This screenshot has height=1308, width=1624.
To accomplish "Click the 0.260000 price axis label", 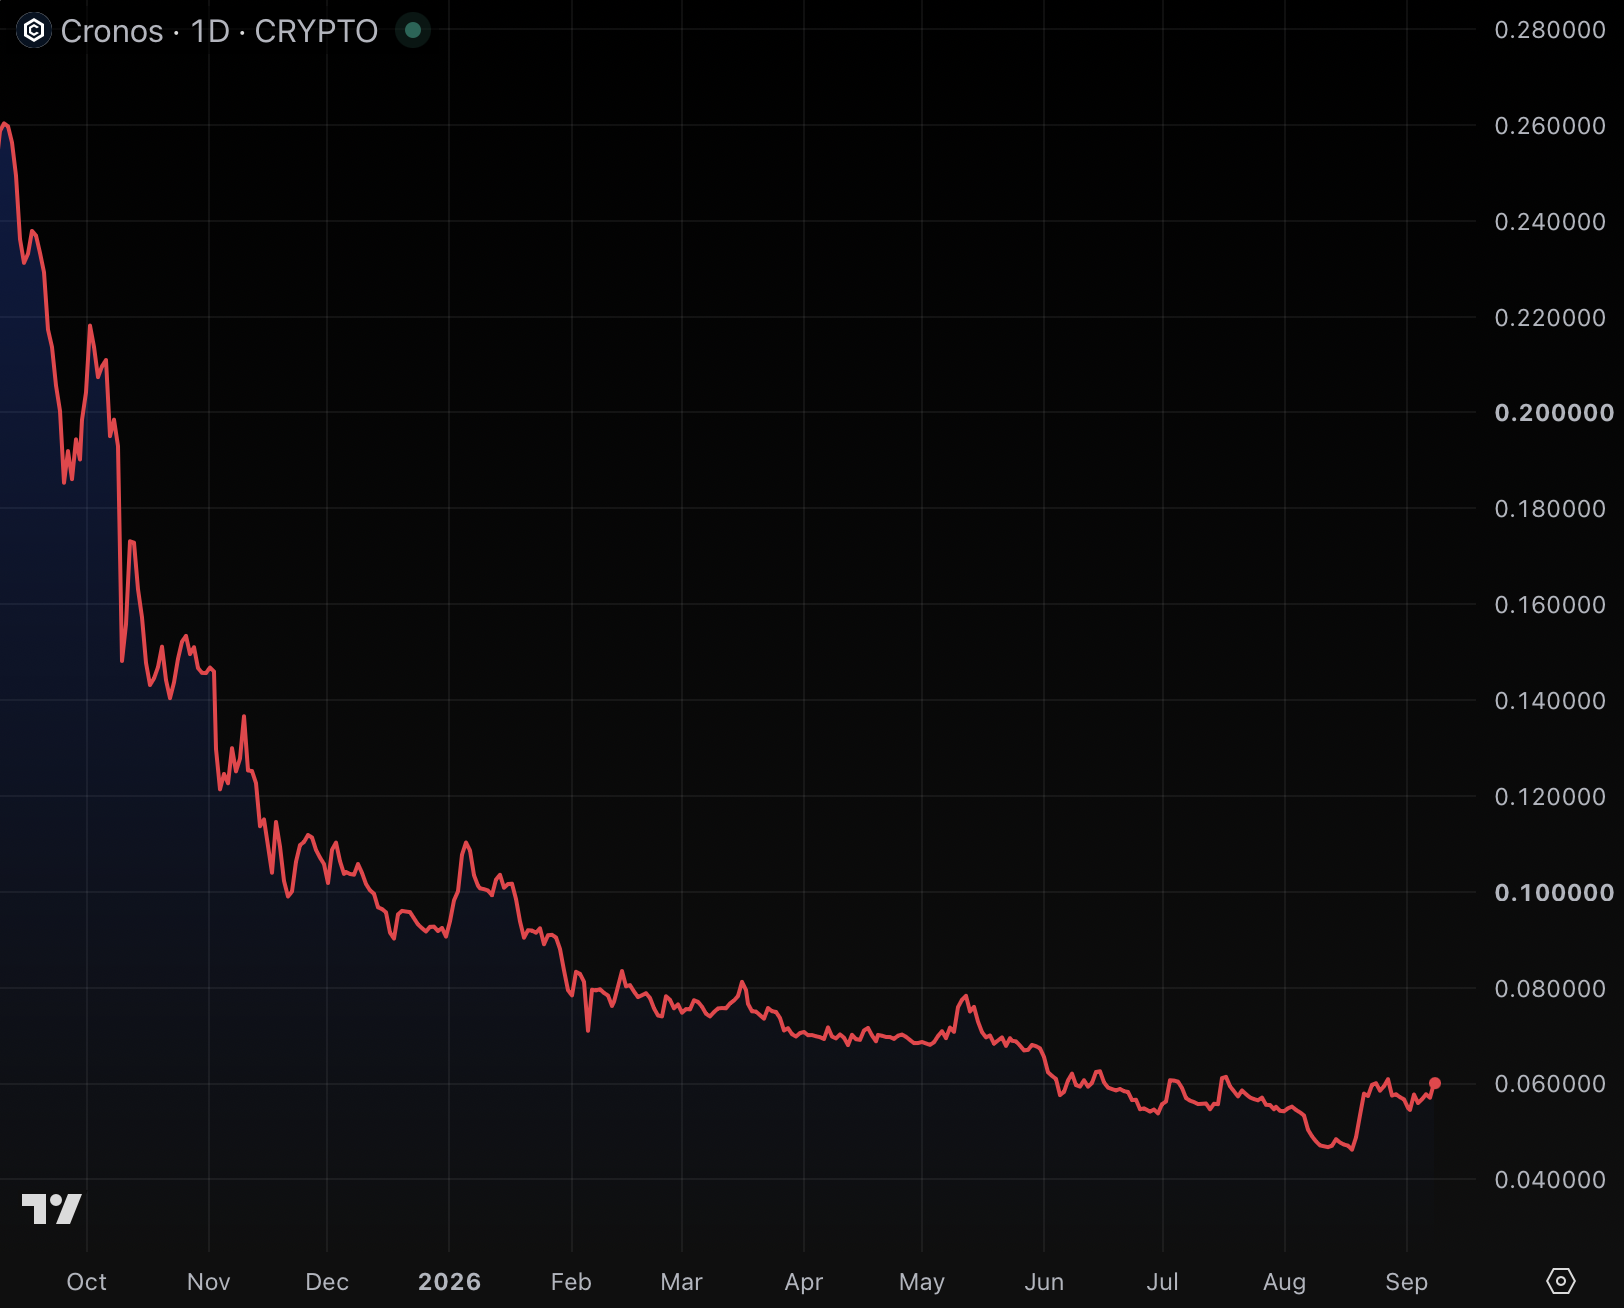I will point(1550,126).
